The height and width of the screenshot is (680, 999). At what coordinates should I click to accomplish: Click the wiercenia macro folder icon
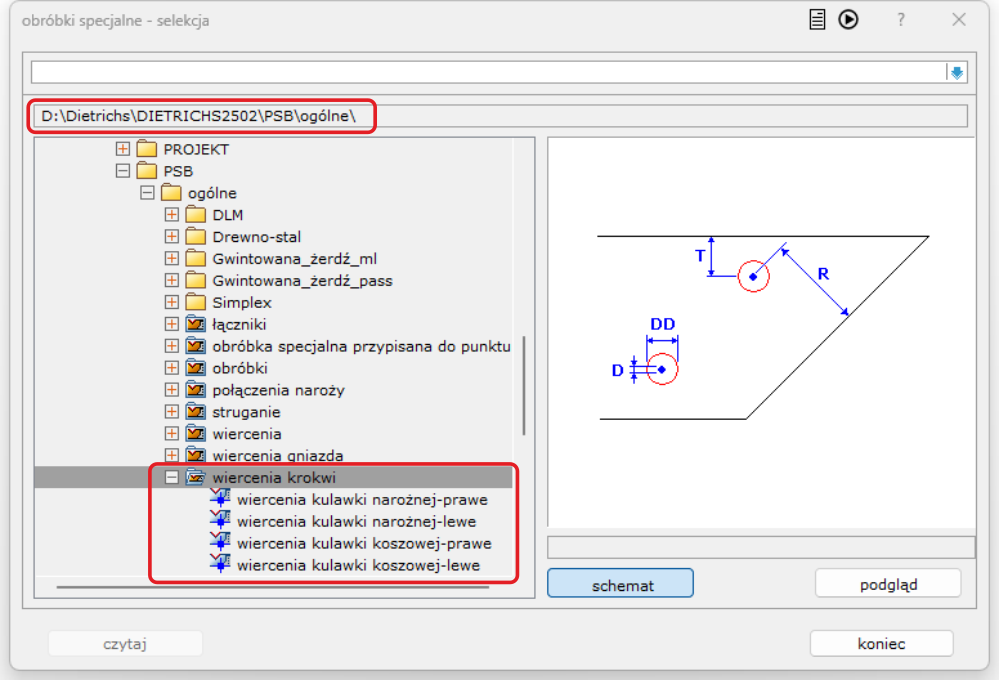point(196,433)
